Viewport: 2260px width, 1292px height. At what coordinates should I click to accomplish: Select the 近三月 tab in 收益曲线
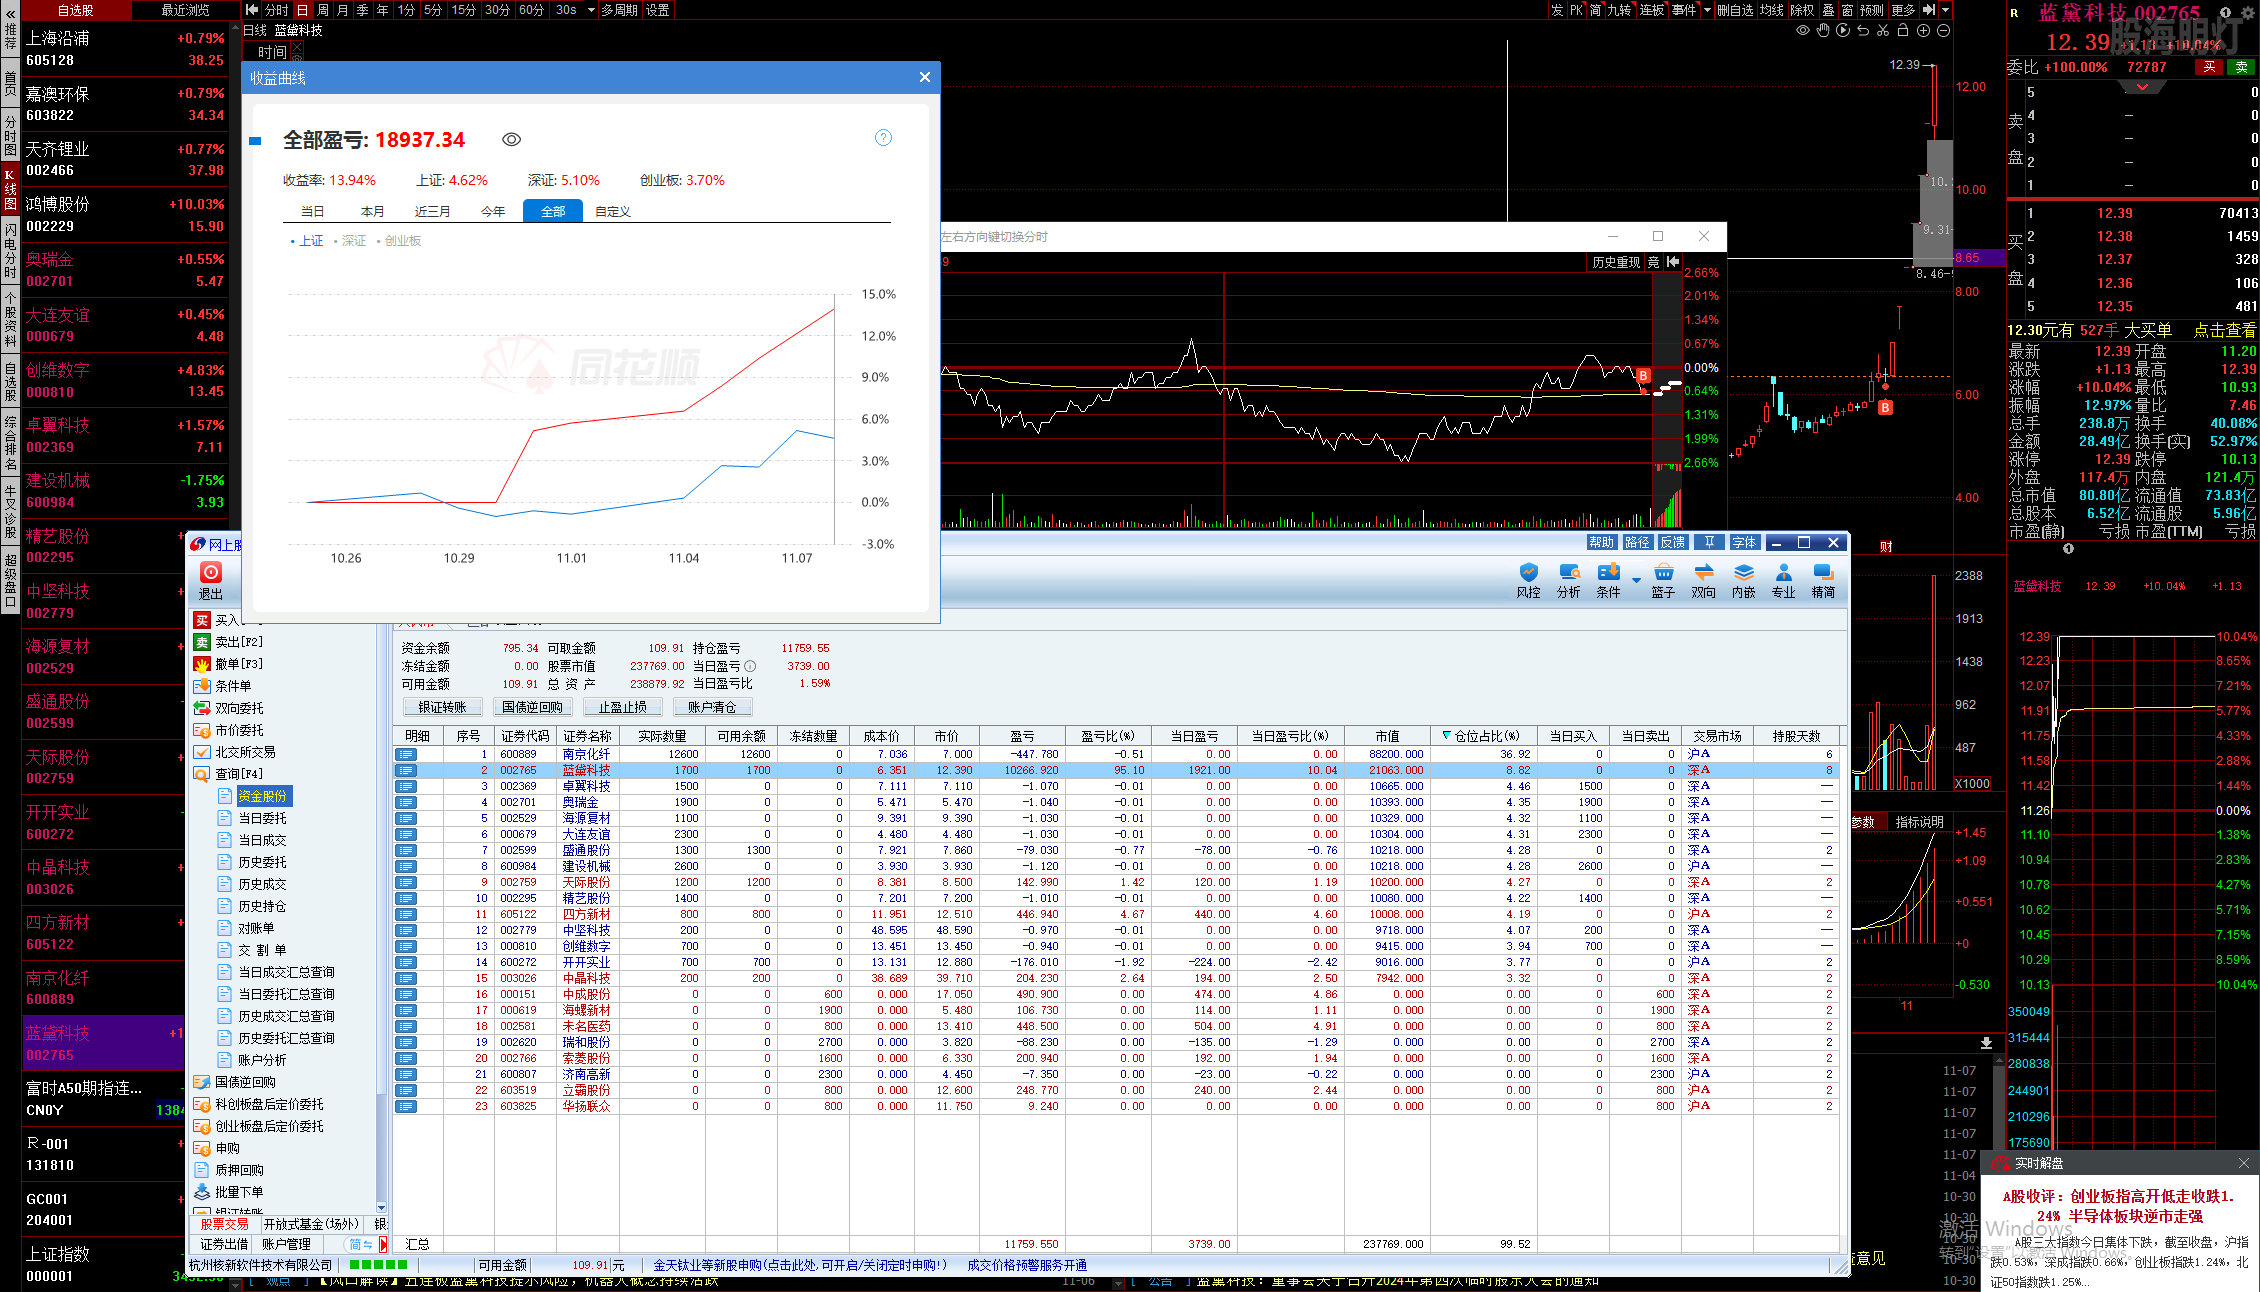[x=432, y=211]
